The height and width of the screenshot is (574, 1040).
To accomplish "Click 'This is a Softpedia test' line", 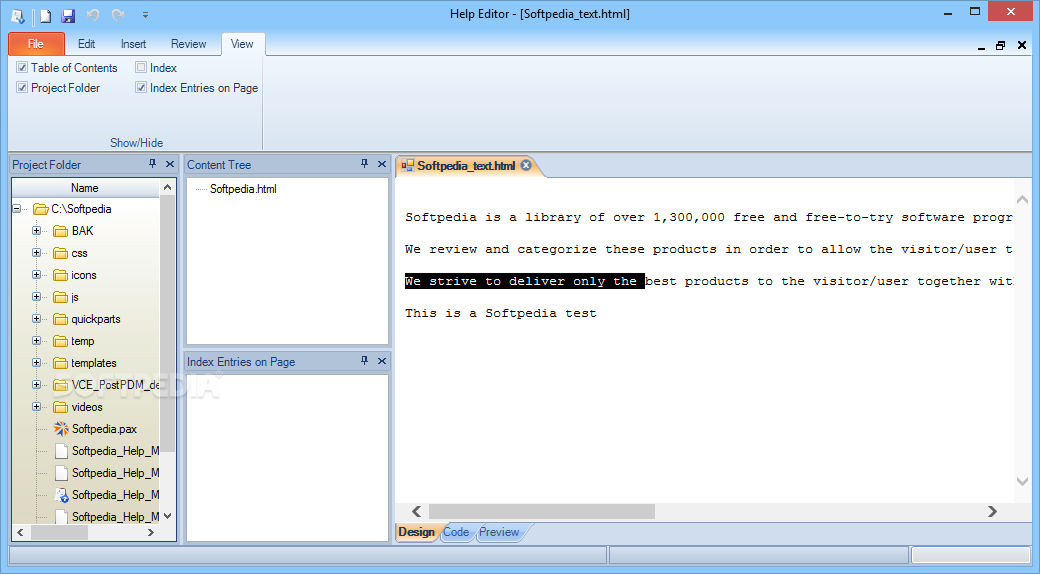I will point(501,313).
